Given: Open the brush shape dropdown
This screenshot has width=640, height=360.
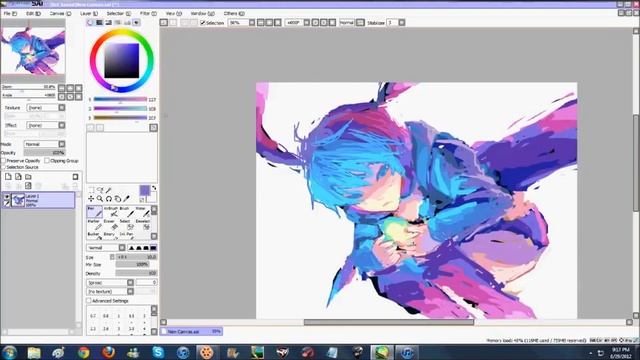Looking at the screenshot, I should pos(110,282).
